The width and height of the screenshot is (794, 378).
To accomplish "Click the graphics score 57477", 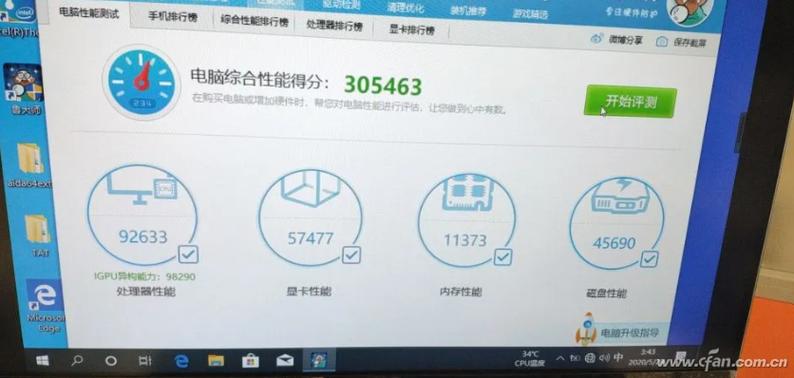I will pyautogui.click(x=310, y=238).
